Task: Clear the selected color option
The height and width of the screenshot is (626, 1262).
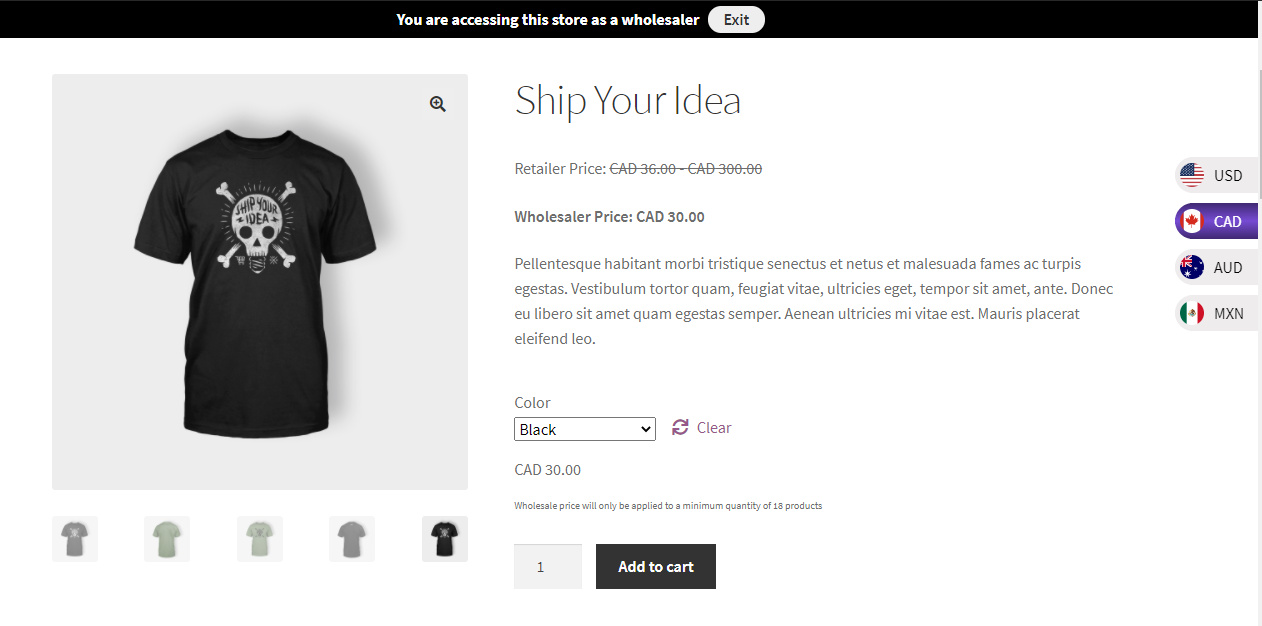Action: coord(714,428)
